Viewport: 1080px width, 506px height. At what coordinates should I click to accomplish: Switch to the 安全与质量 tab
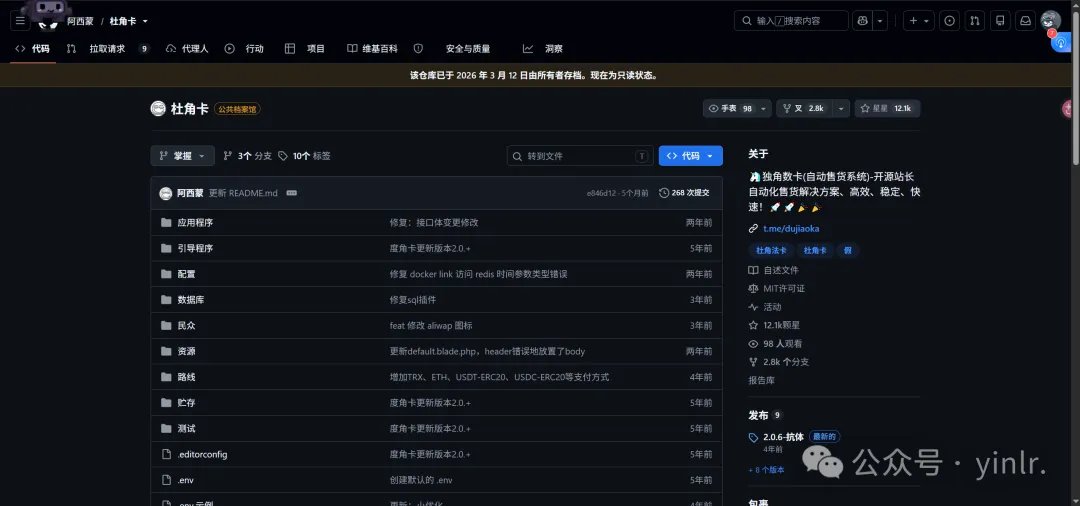(x=453, y=49)
